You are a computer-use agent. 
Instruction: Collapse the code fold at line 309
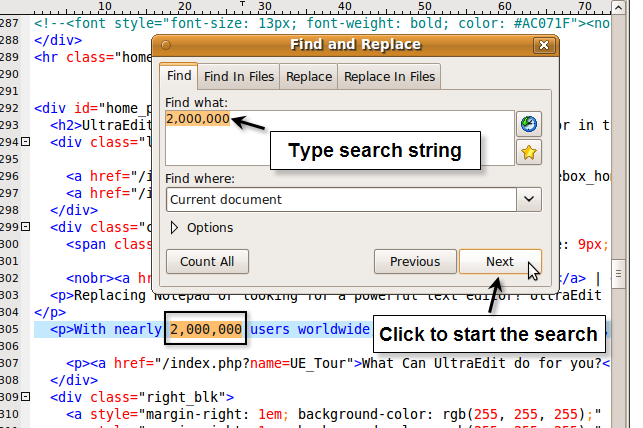click(x=25, y=397)
